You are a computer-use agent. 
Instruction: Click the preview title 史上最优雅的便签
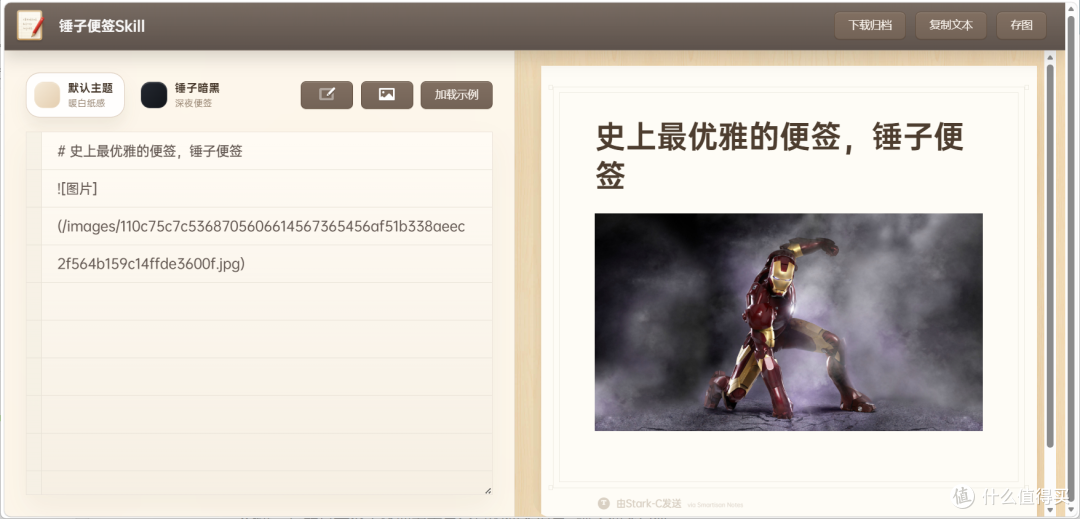click(x=779, y=156)
